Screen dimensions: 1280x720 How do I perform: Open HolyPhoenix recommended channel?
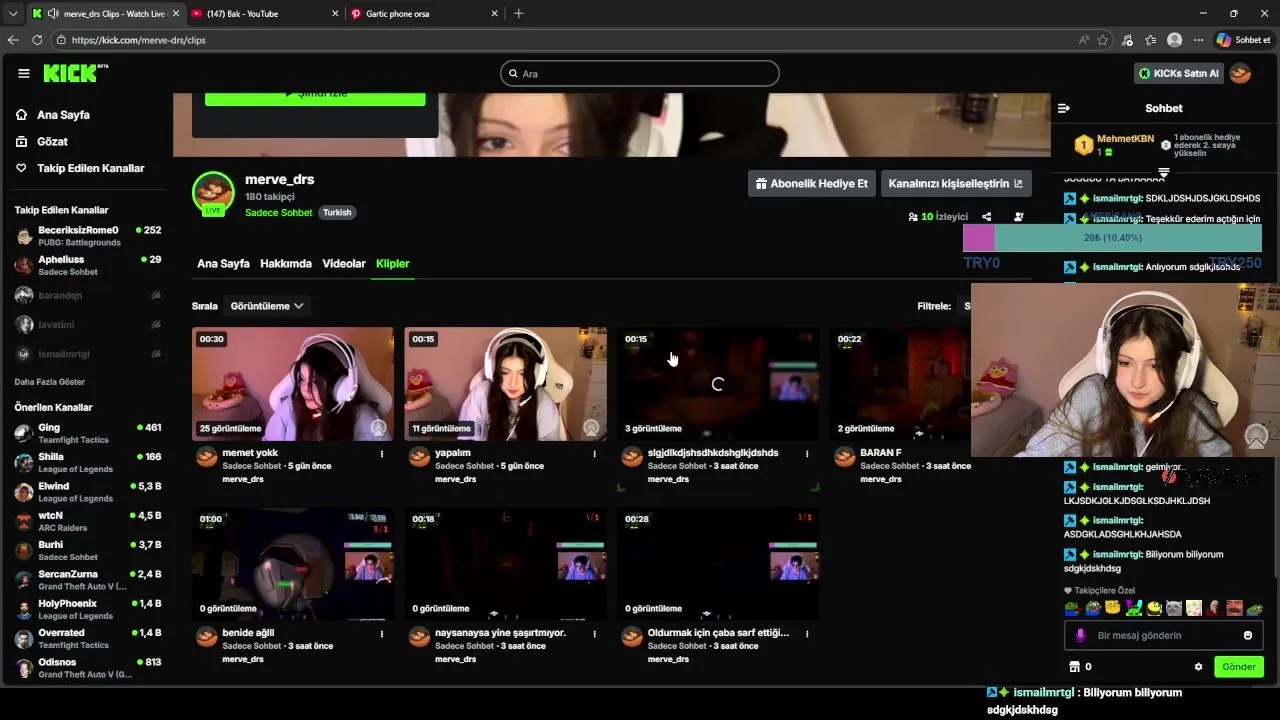click(x=88, y=609)
